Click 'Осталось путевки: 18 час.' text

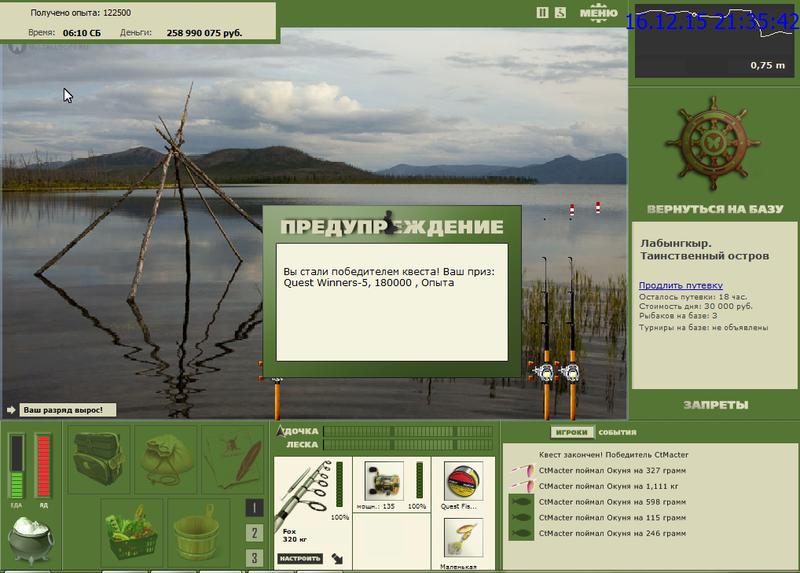coord(693,297)
